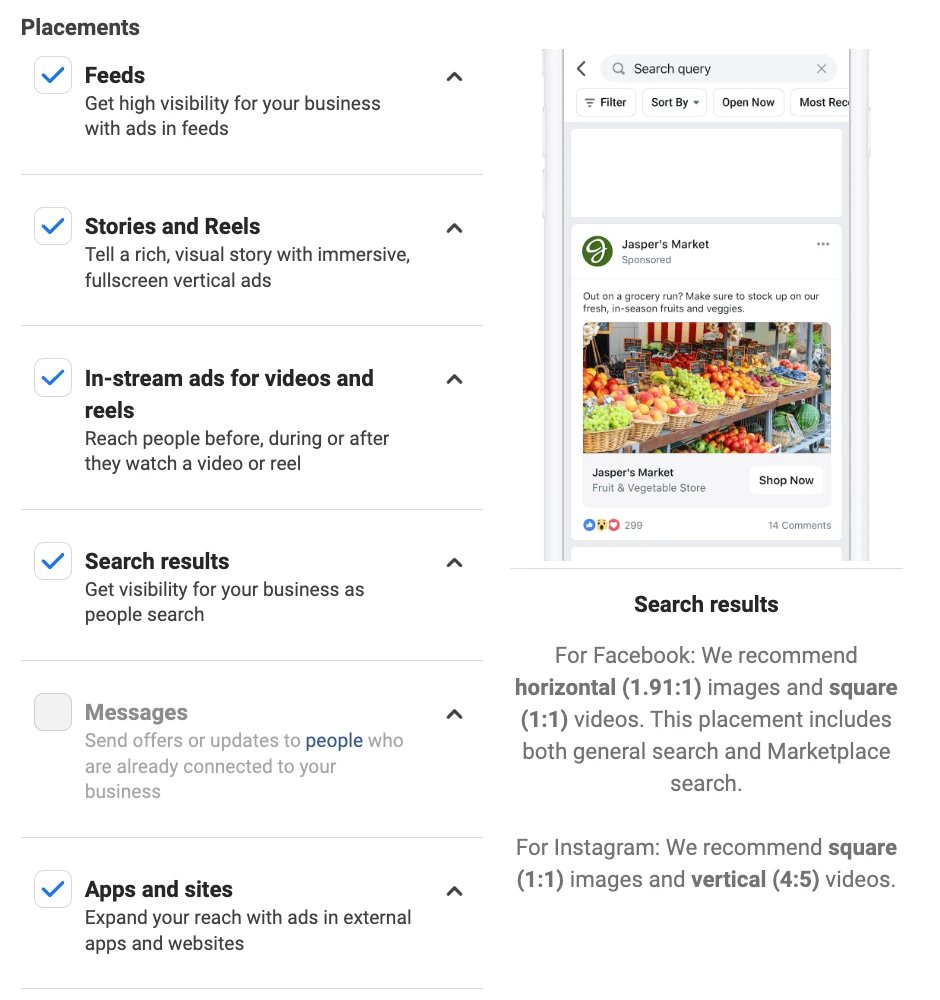Disable the Search results placement checkbox
940x1000 pixels.
point(53,561)
